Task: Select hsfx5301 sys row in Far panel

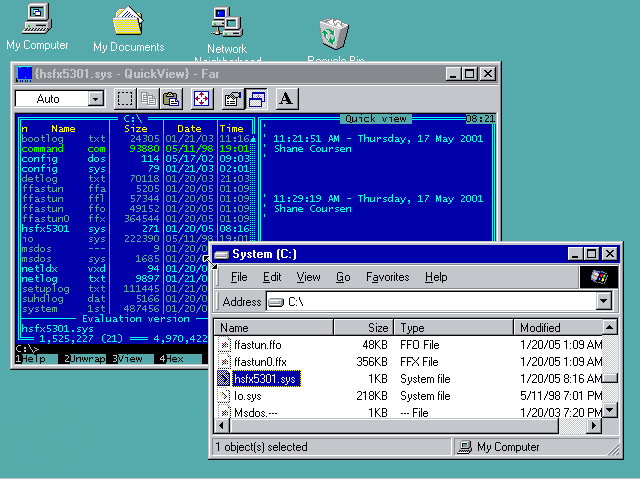Action: [135, 229]
